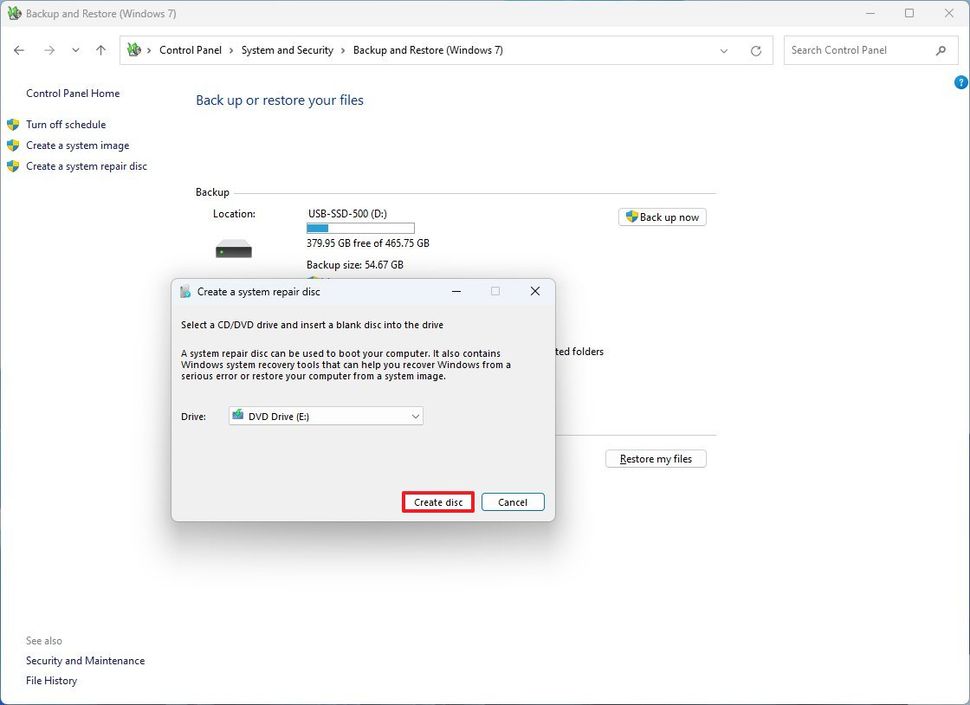Open help with the blue question mark icon
Screen dimensions: 970x705
coord(960,82)
